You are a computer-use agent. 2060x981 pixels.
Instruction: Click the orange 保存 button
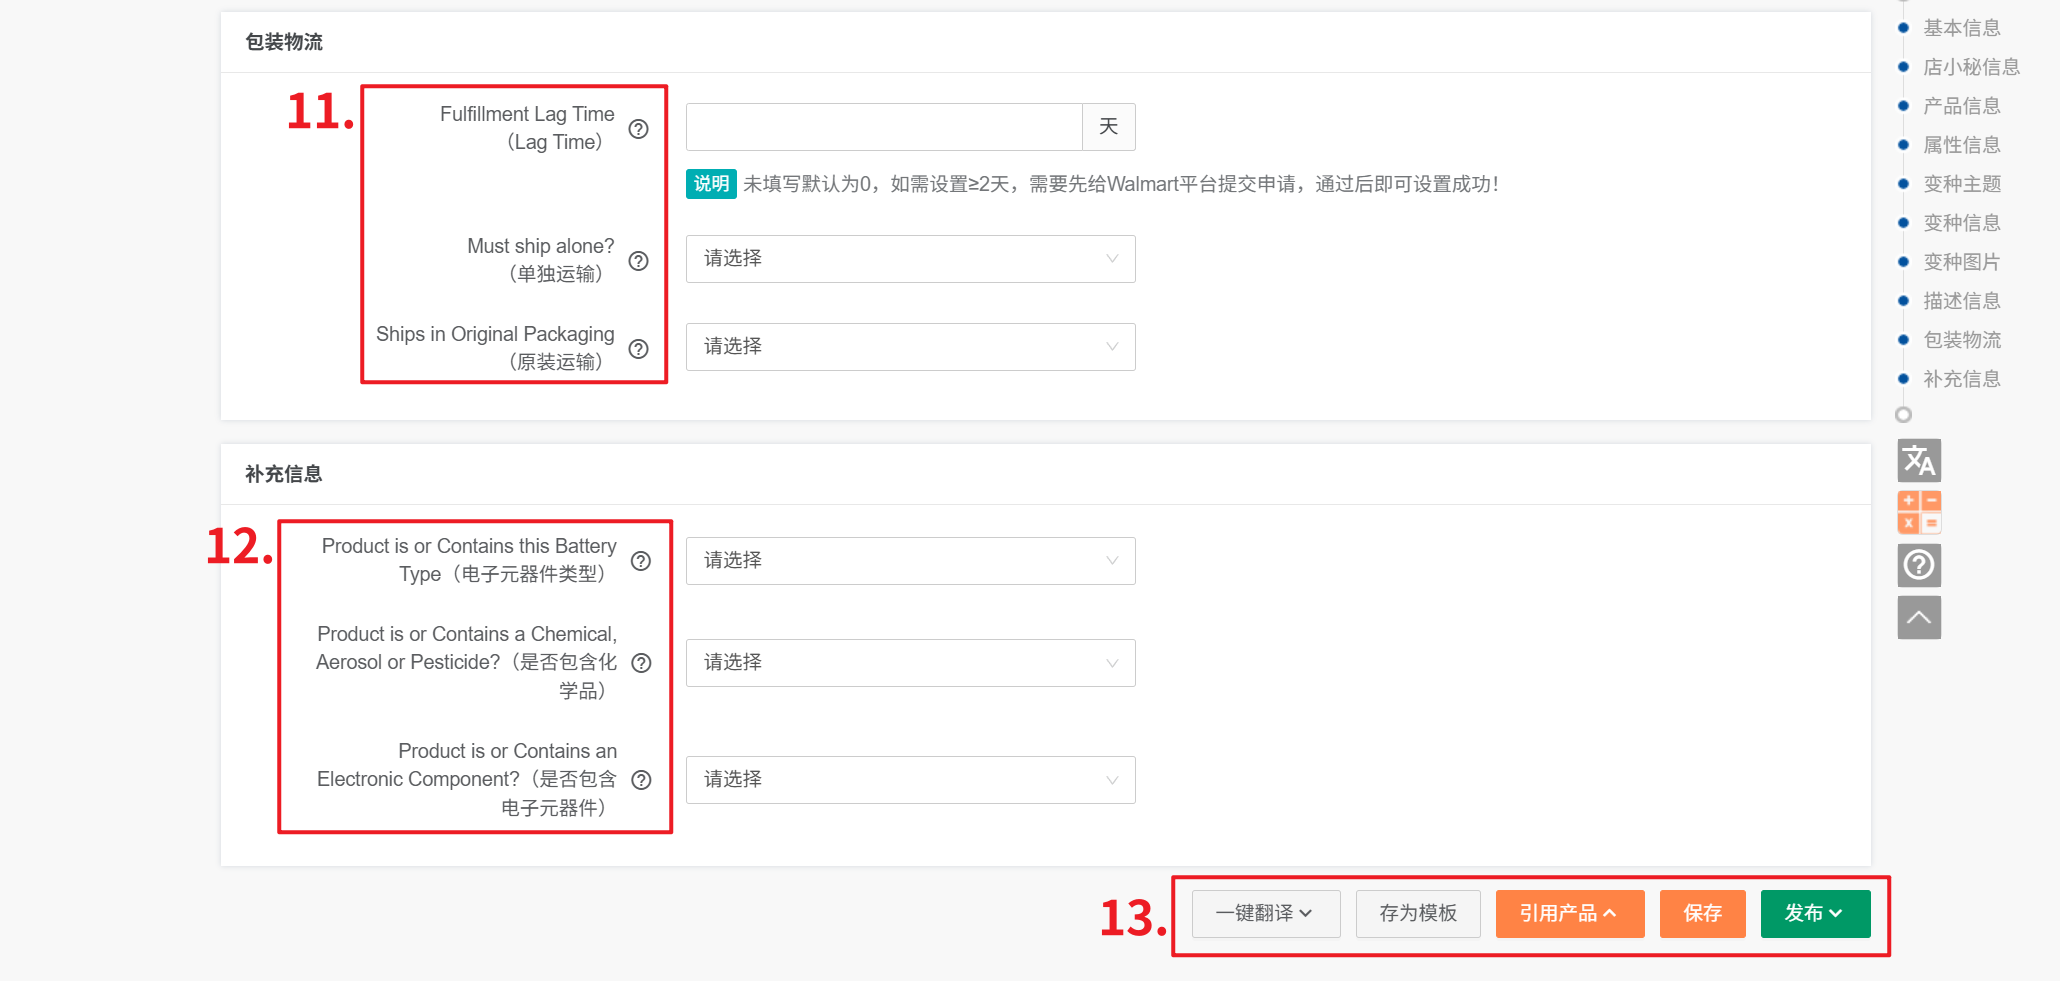point(1702,914)
